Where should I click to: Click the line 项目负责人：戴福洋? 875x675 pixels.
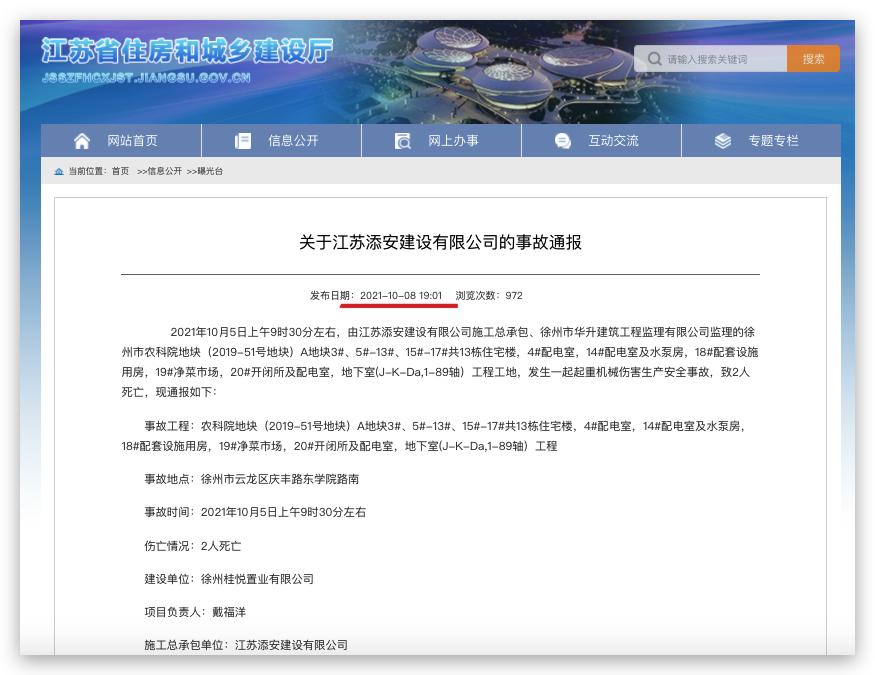195,611
